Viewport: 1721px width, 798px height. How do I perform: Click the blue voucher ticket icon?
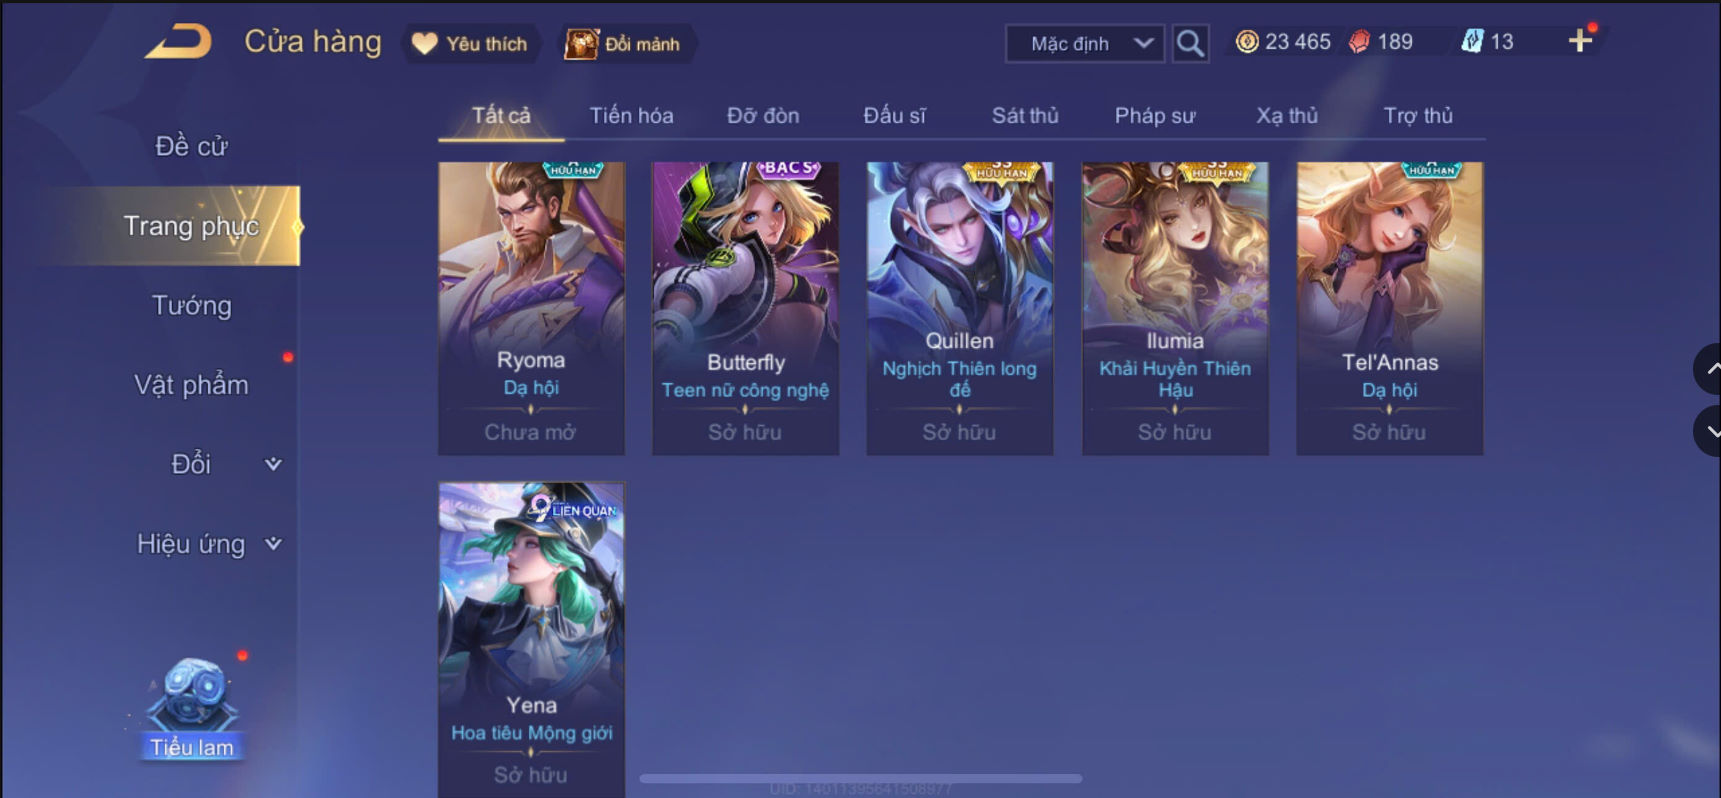pos(1472,42)
